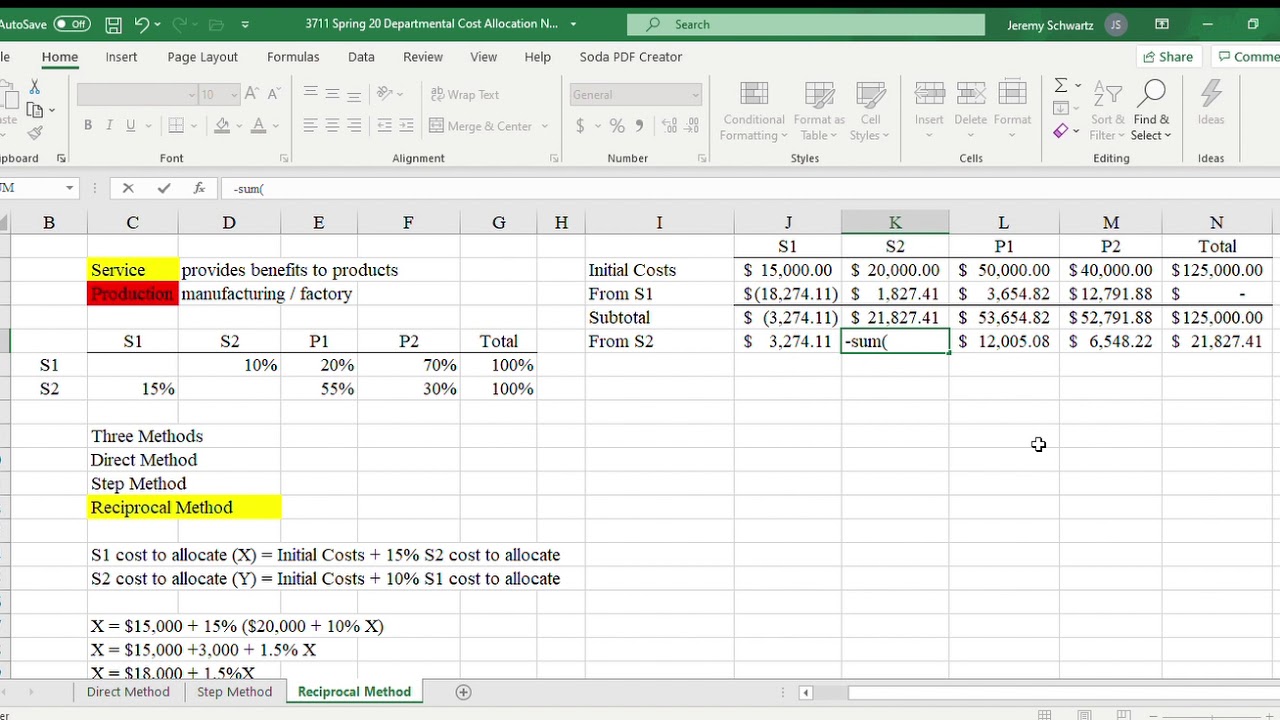Click Center align icon
The image size is (1280, 720).
pos(332,126)
